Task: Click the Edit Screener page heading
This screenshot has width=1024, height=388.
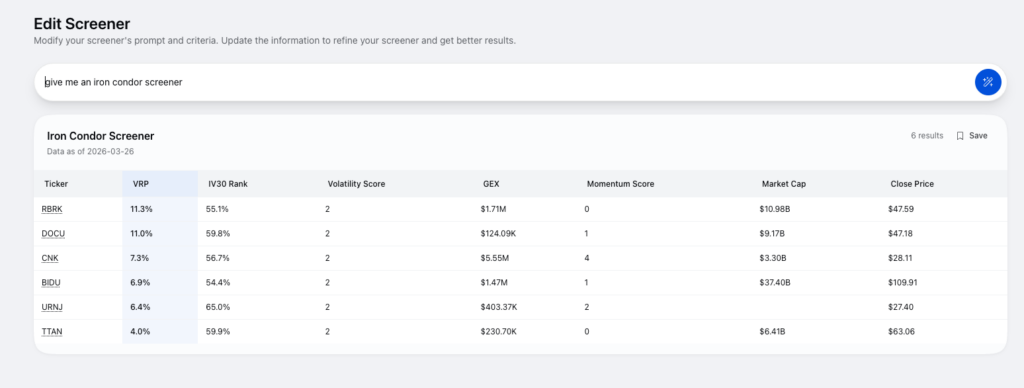Action: (x=82, y=24)
